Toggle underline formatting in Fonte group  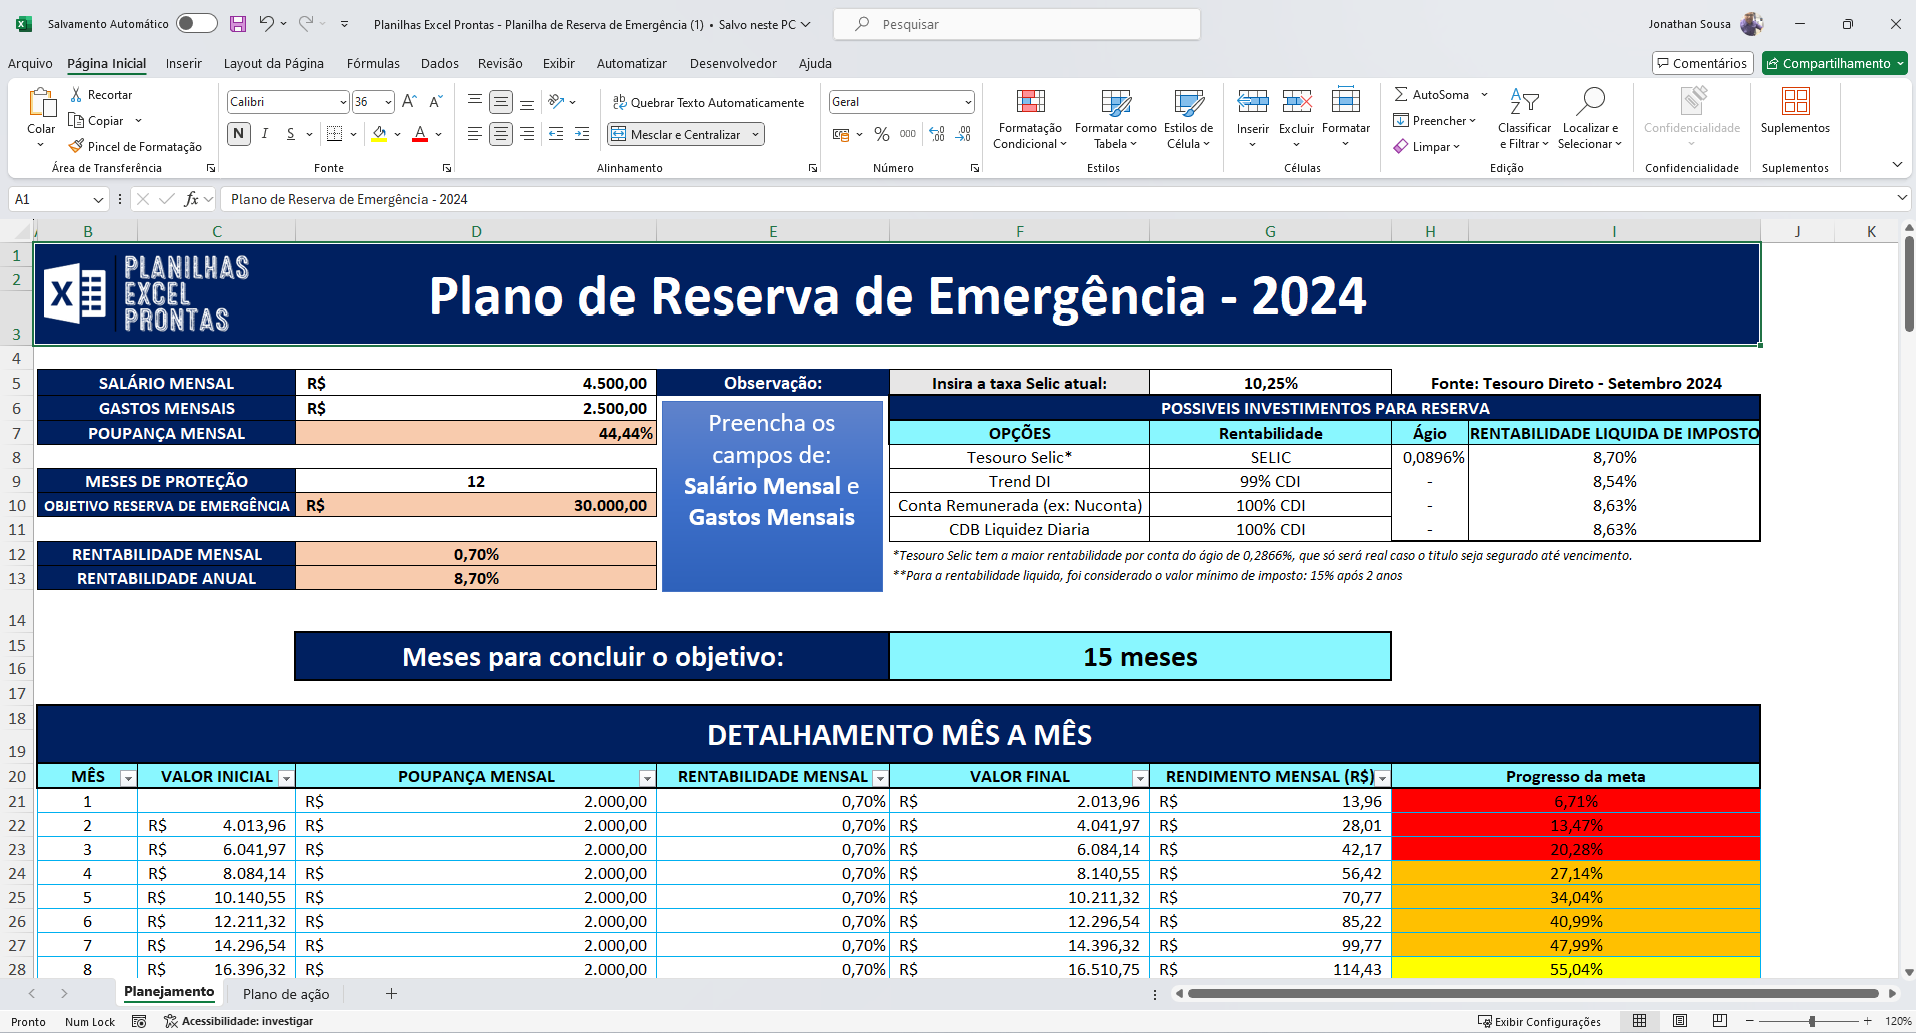(289, 133)
